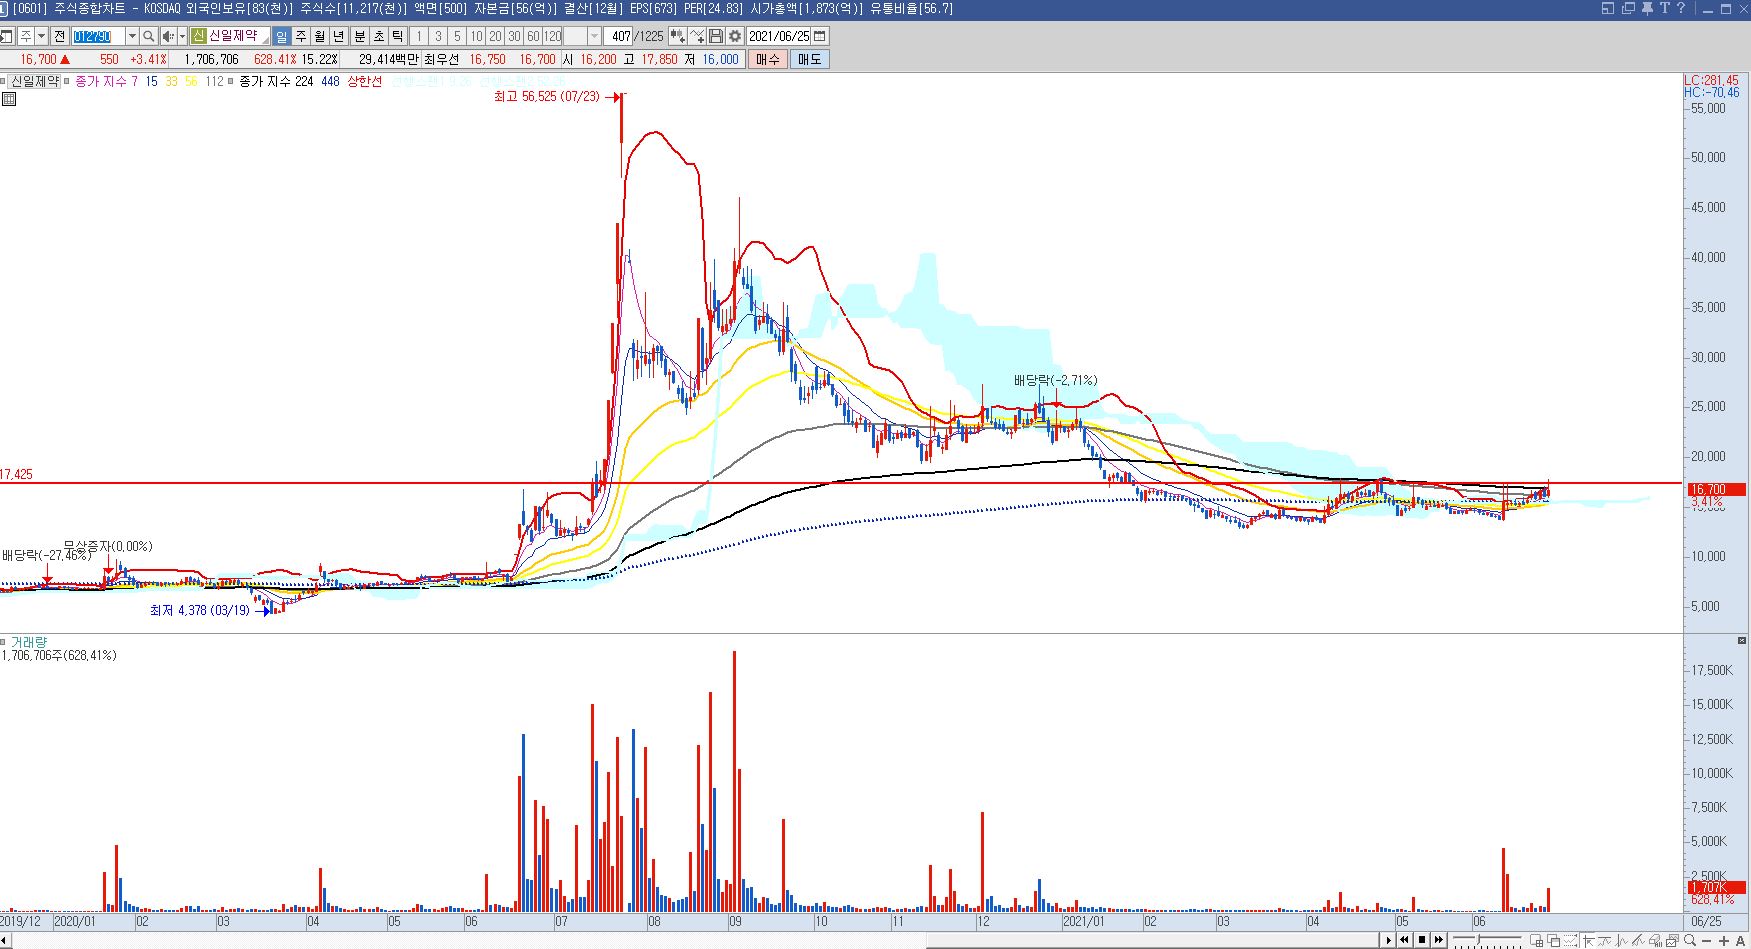Click the stop button in the replay controls
The image size is (1751, 949).
point(1422,940)
